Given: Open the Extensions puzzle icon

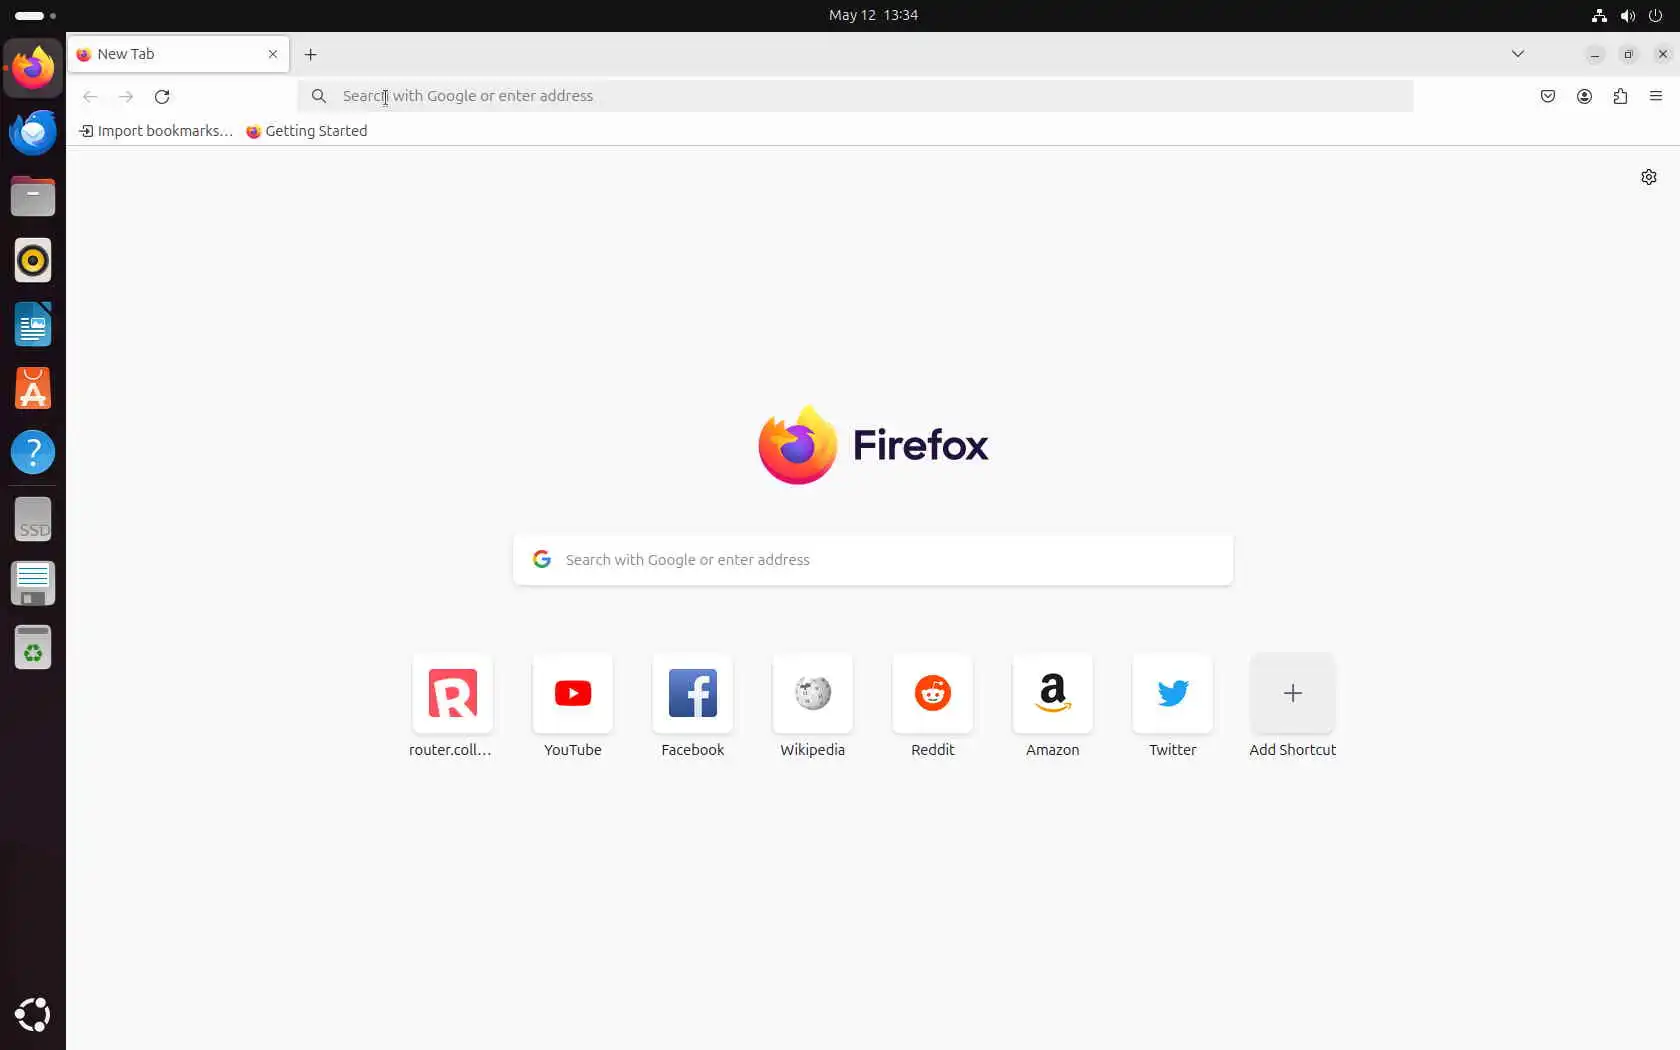Looking at the screenshot, I should pyautogui.click(x=1620, y=96).
